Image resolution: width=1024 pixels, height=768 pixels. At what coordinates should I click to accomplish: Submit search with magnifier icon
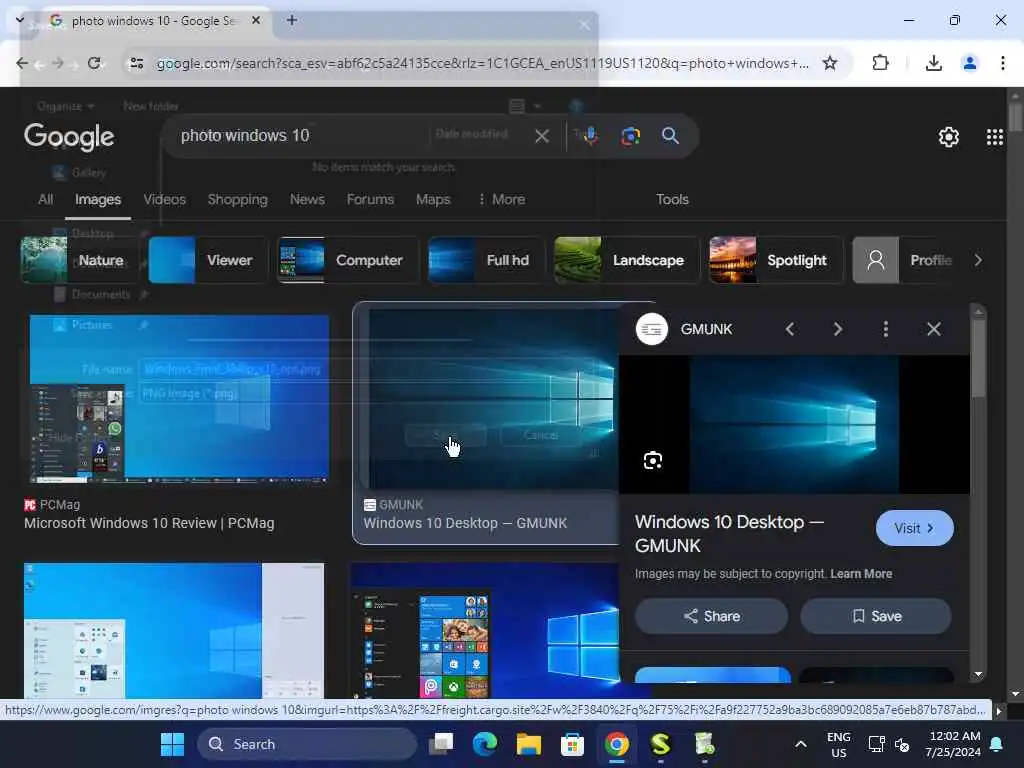pos(670,136)
